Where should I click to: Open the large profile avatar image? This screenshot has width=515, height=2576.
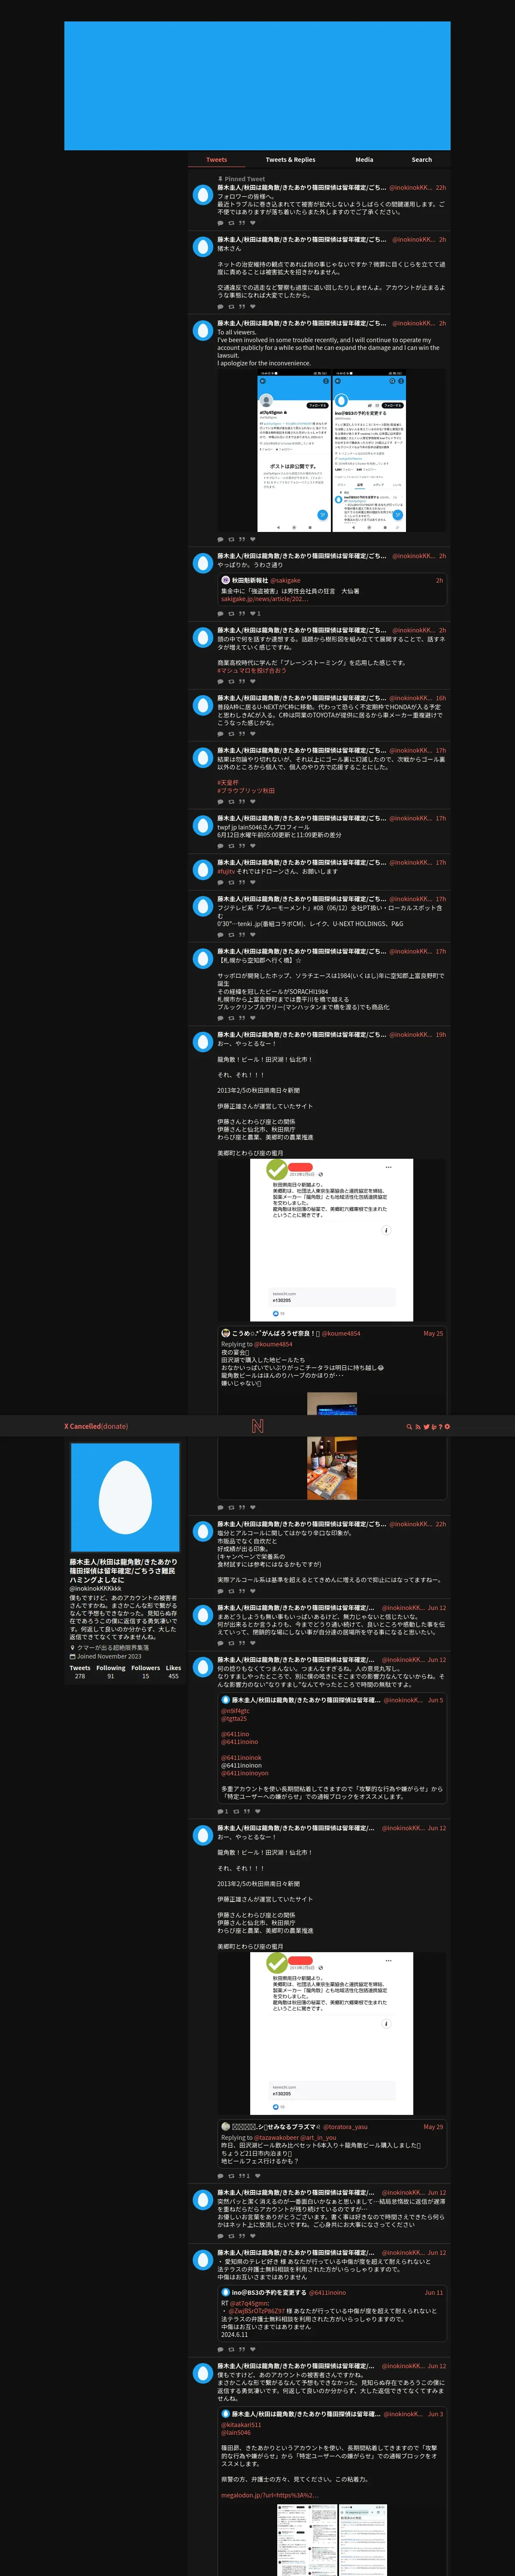(125, 1497)
